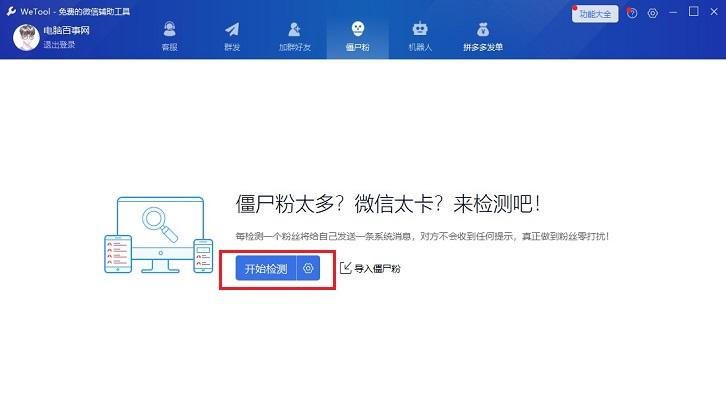Close the WeTool window
Image resolution: width=726 pixels, height=412 pixels.
(714, 12)
